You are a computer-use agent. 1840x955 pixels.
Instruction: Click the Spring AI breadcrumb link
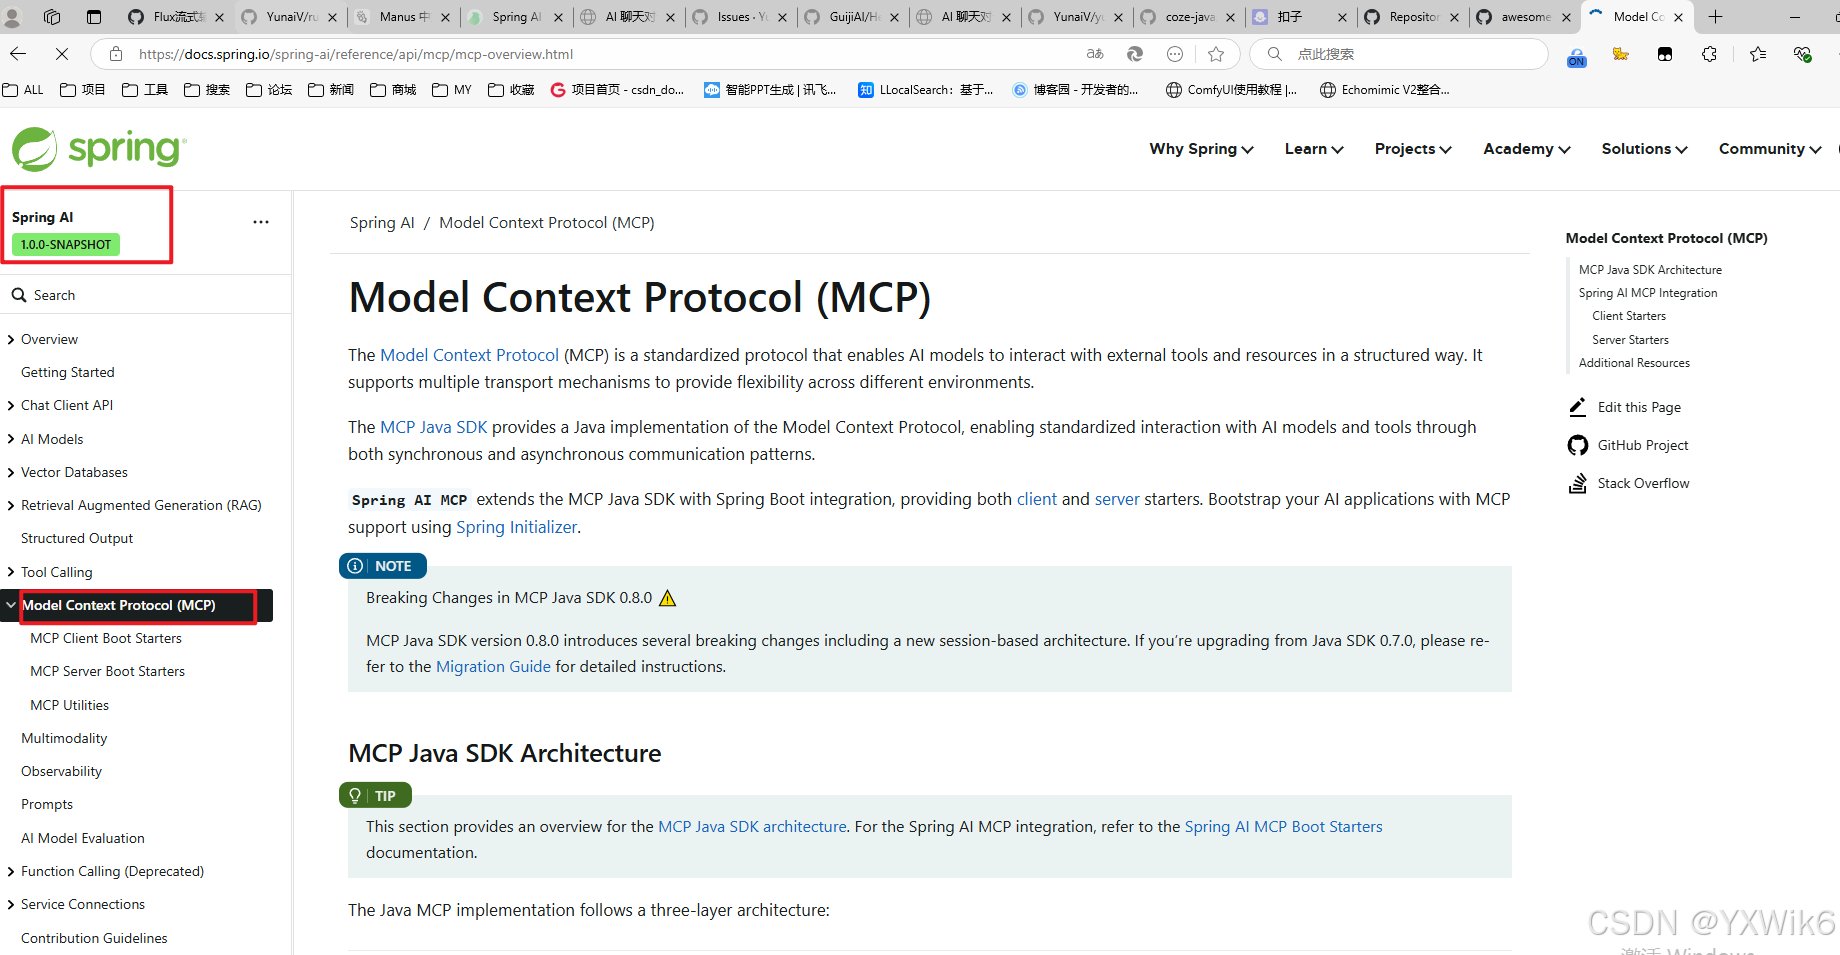pyautogui.click(x=382, y=223)
